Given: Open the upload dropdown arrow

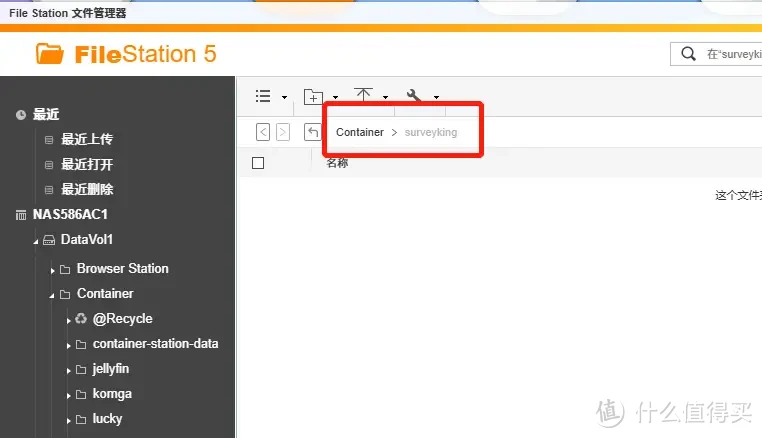Looking at the screenshot, I should [385, 97].
